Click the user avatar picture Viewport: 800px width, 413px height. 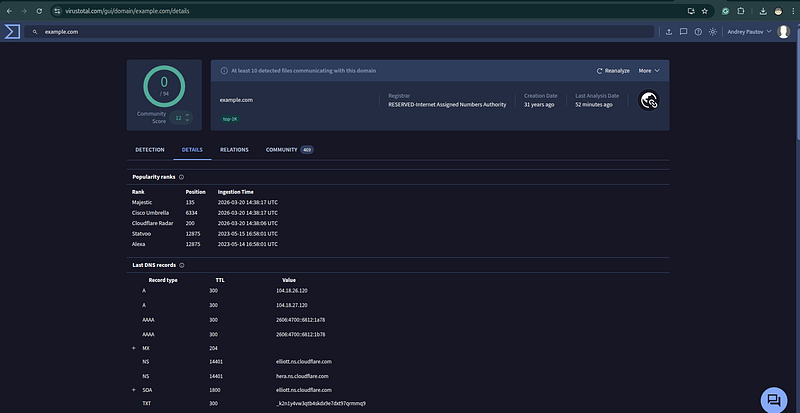(784, 32)
